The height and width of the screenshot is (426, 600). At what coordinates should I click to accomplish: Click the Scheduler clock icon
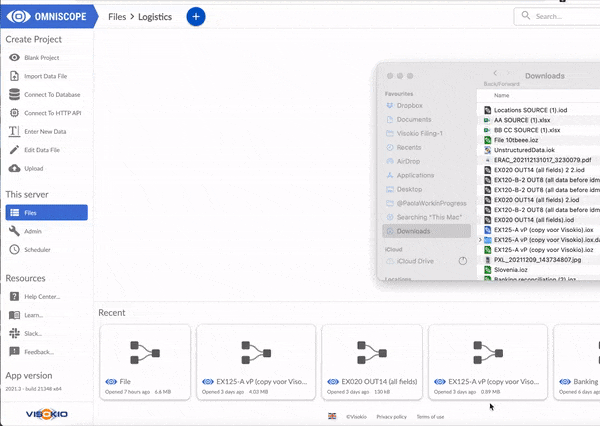coord(15,249)
